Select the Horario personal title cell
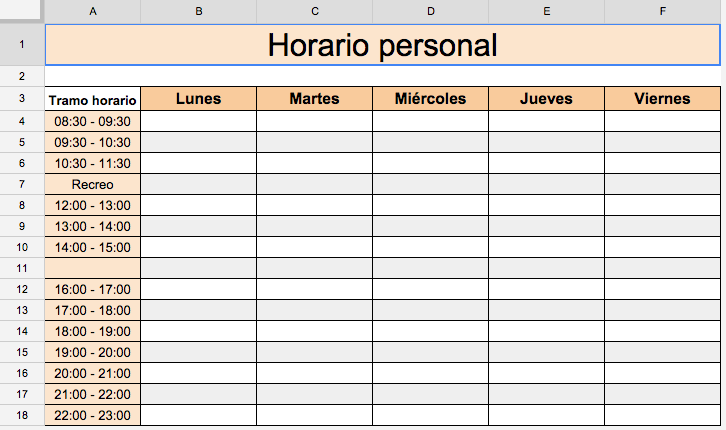 click(x=383, y=45)
